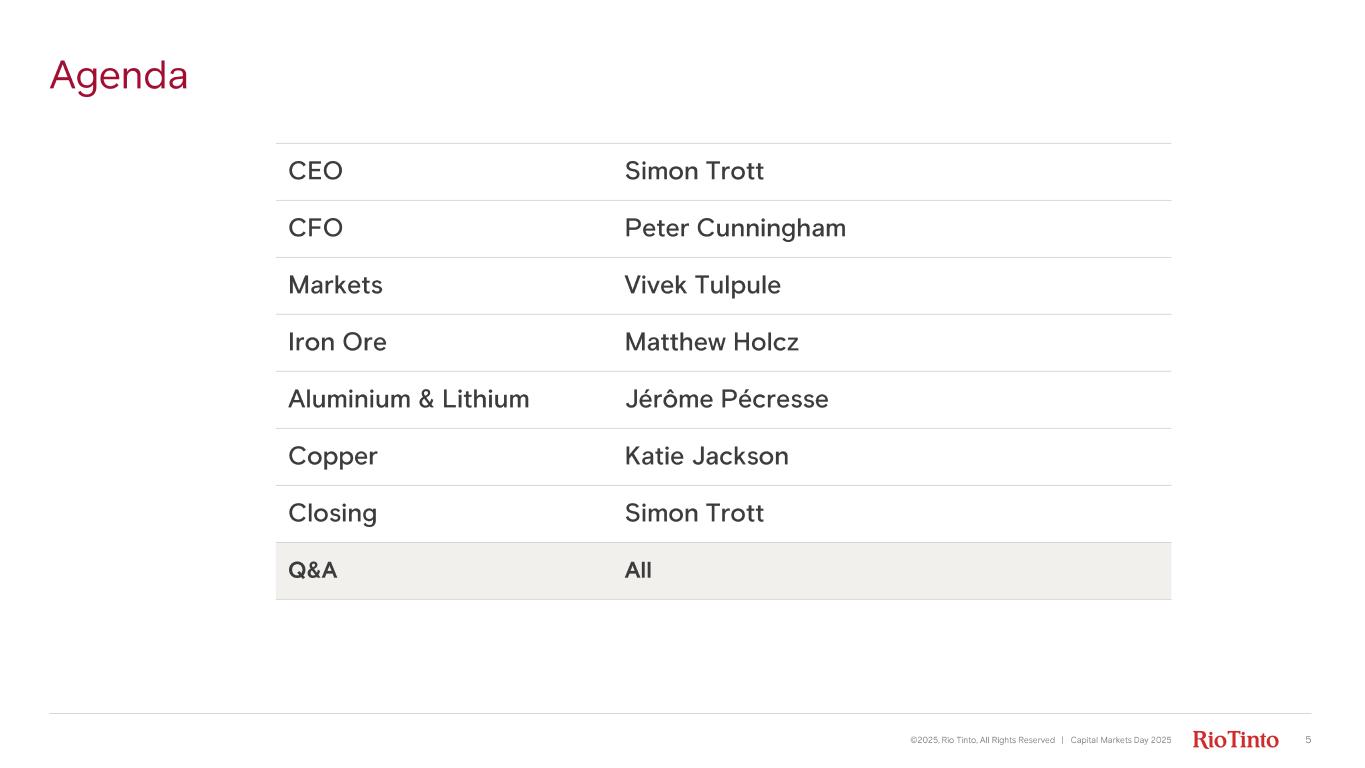Select the CFO agenda row label
The image size is (1365, 768).
coord(315,228)
